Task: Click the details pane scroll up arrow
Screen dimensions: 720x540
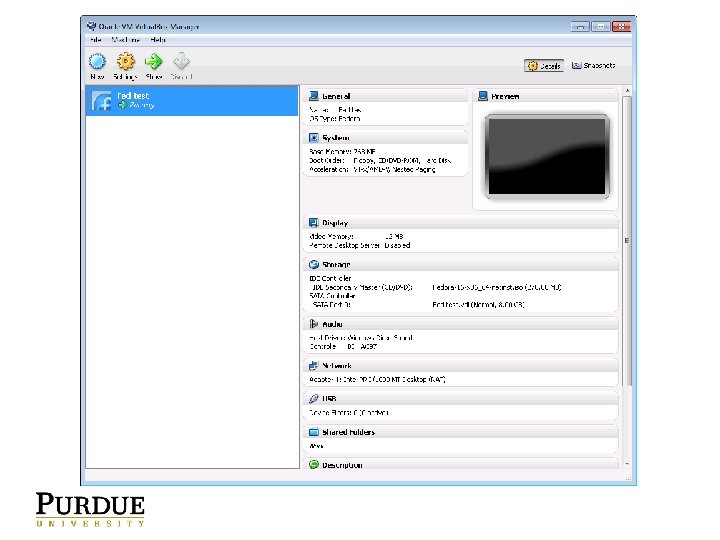Action: click(627, 90)
